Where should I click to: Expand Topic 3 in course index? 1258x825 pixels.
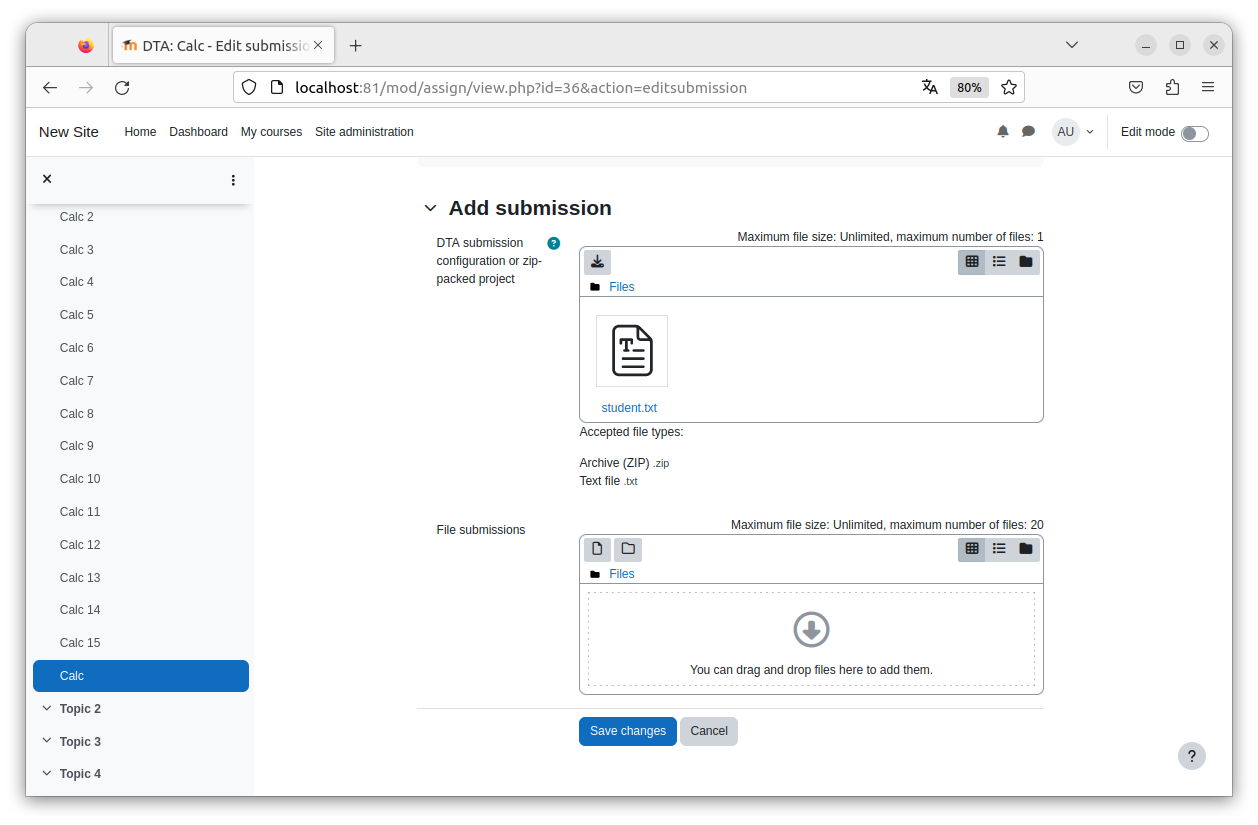click(x=47, y=742)
